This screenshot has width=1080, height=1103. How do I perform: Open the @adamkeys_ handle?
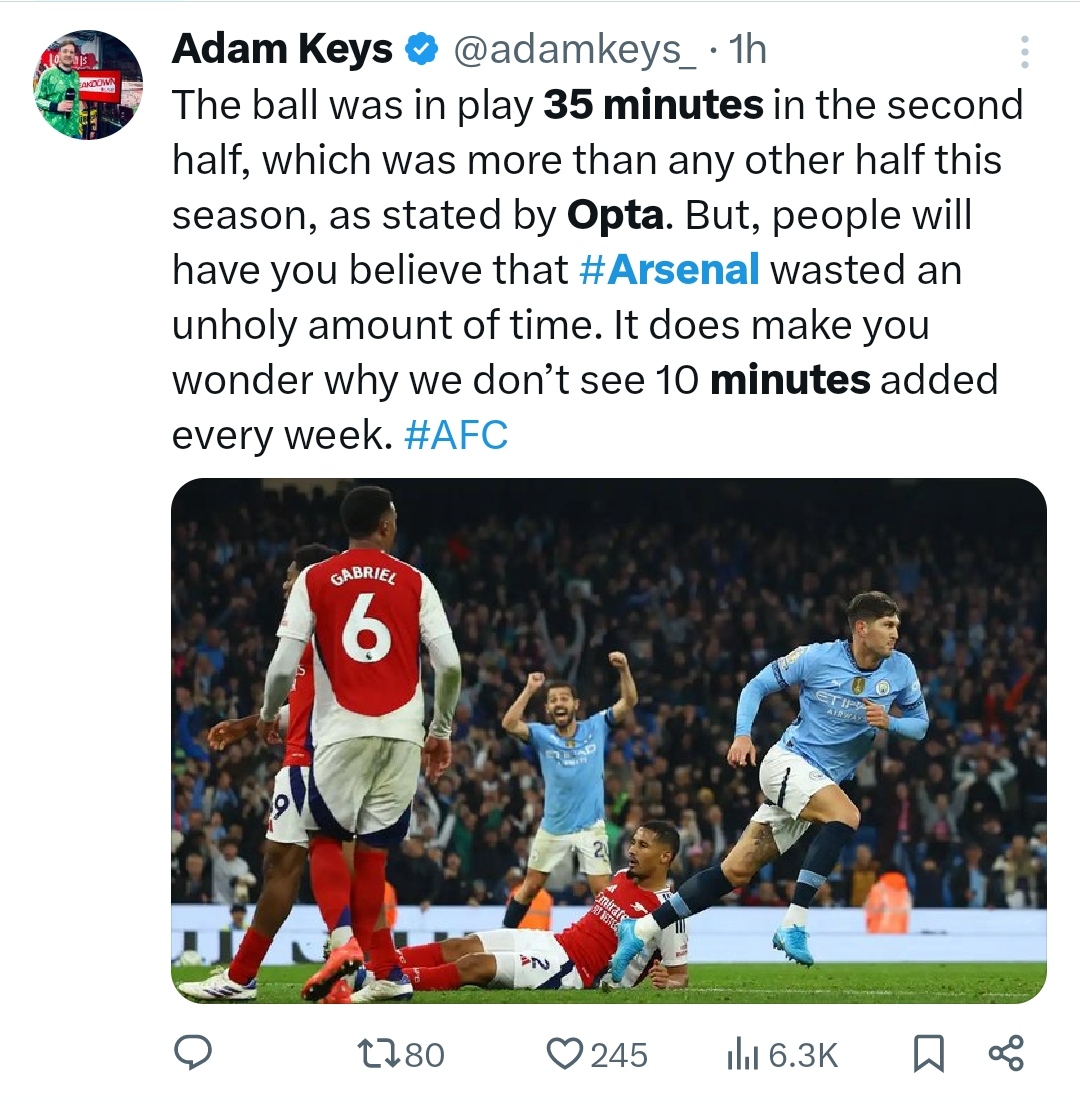tap(574, 50)
